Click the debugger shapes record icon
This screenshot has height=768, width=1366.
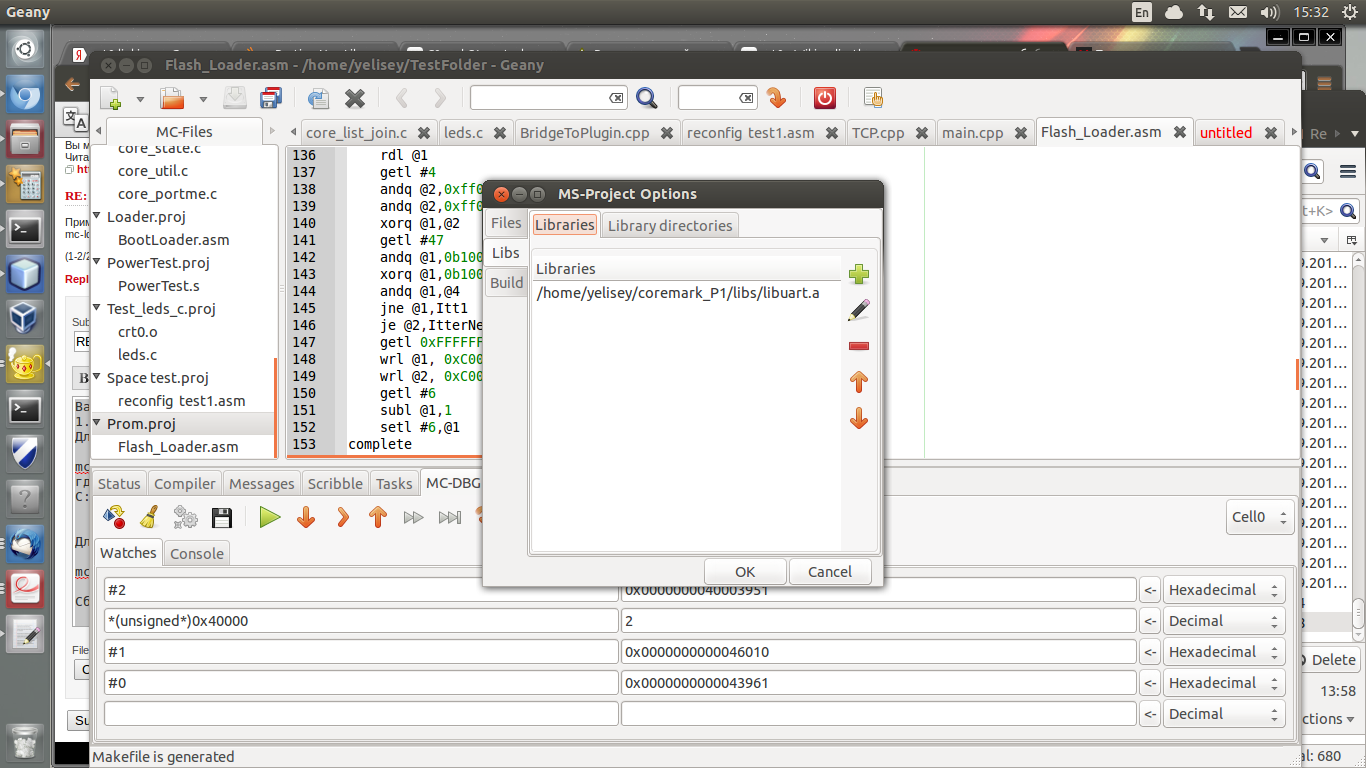coord(113,517)
